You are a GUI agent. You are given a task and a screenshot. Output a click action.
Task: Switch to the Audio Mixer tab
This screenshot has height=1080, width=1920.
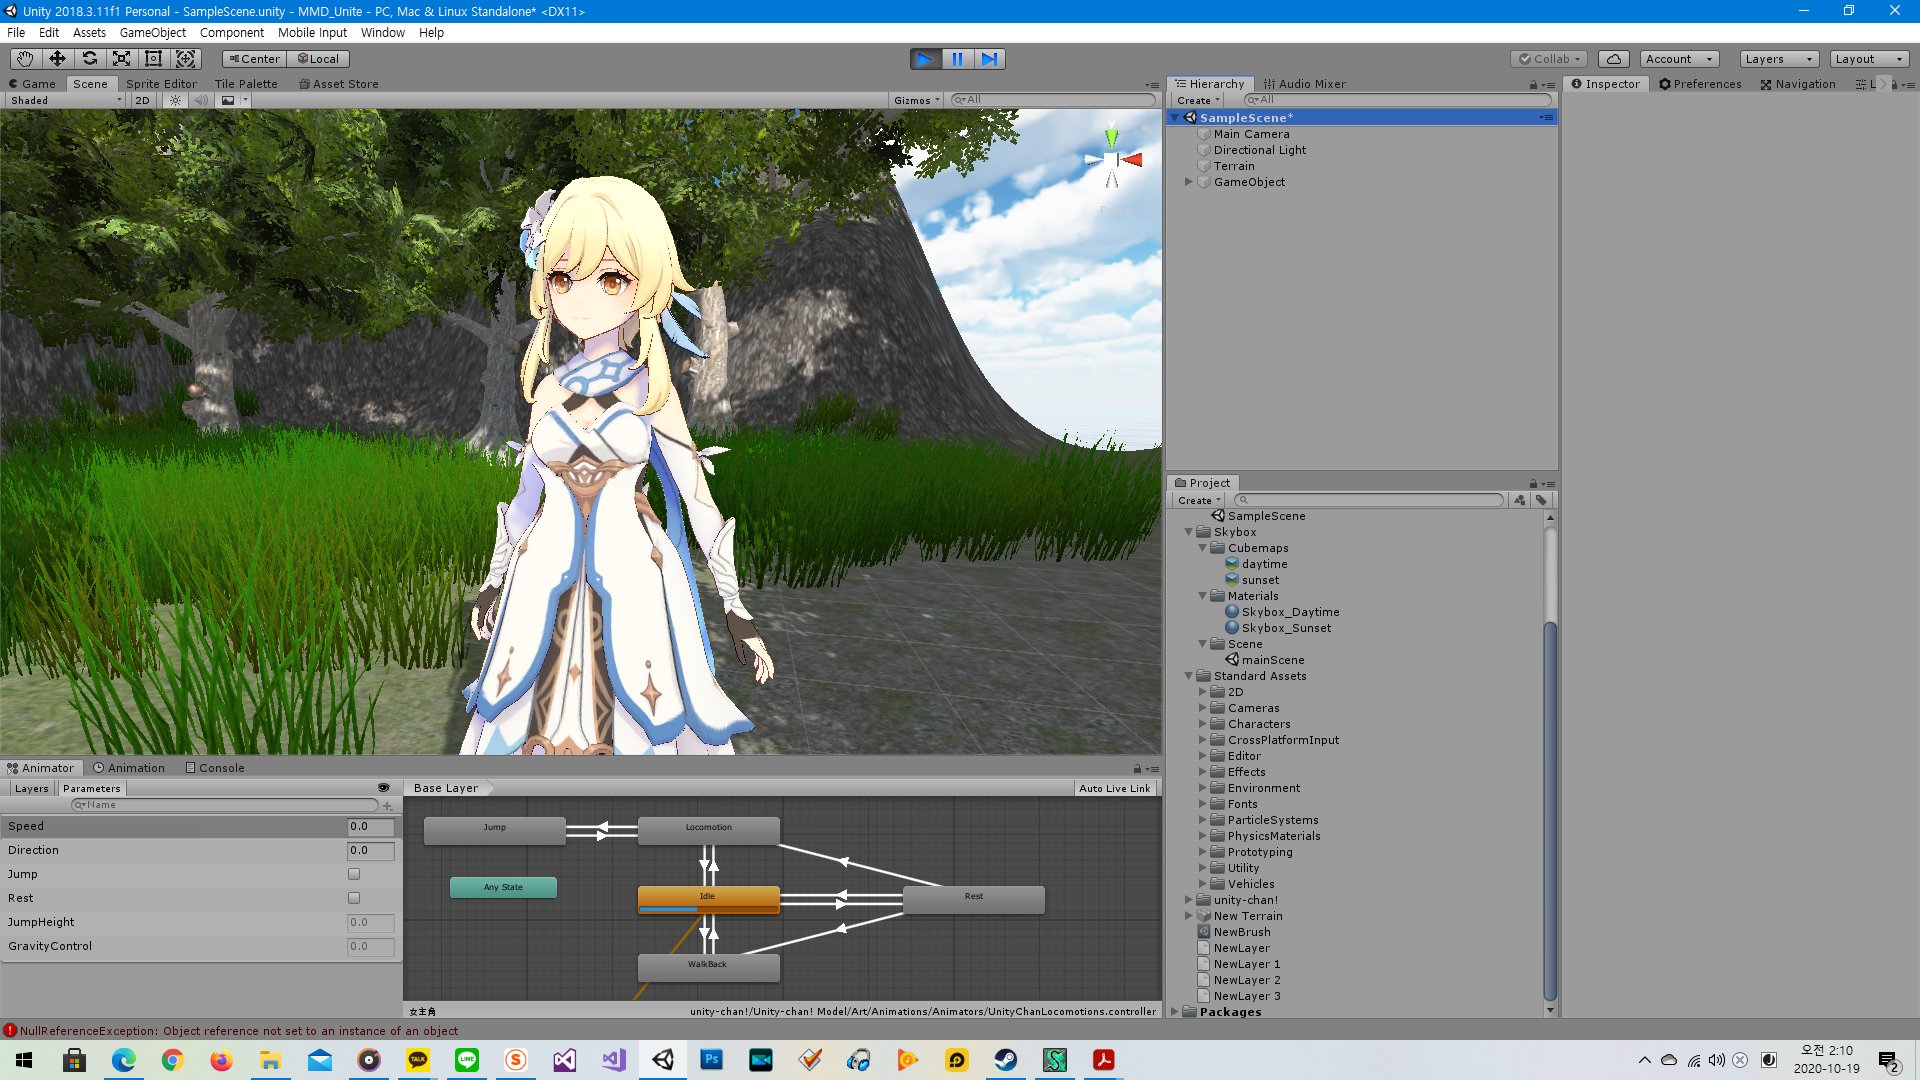click(1304, 84)
